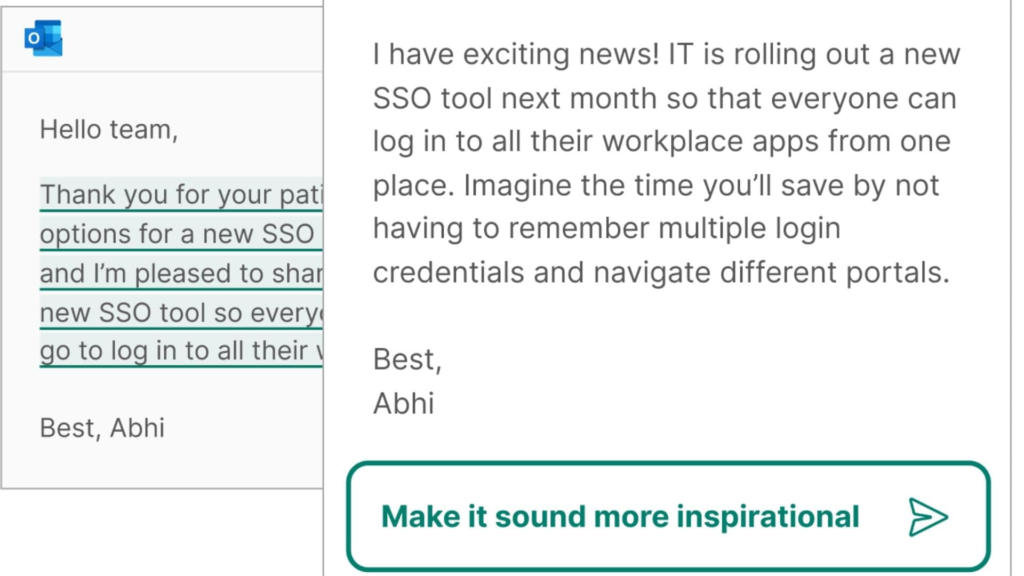Viewport: 1024px width, 576px height.
Task: Click the 'Best, Abhi' signature line
Action: (x=102, y=428)
